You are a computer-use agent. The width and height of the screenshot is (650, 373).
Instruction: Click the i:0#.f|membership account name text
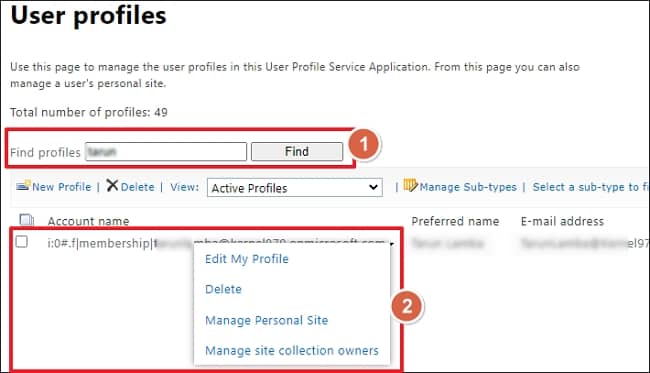pos(218,243)
